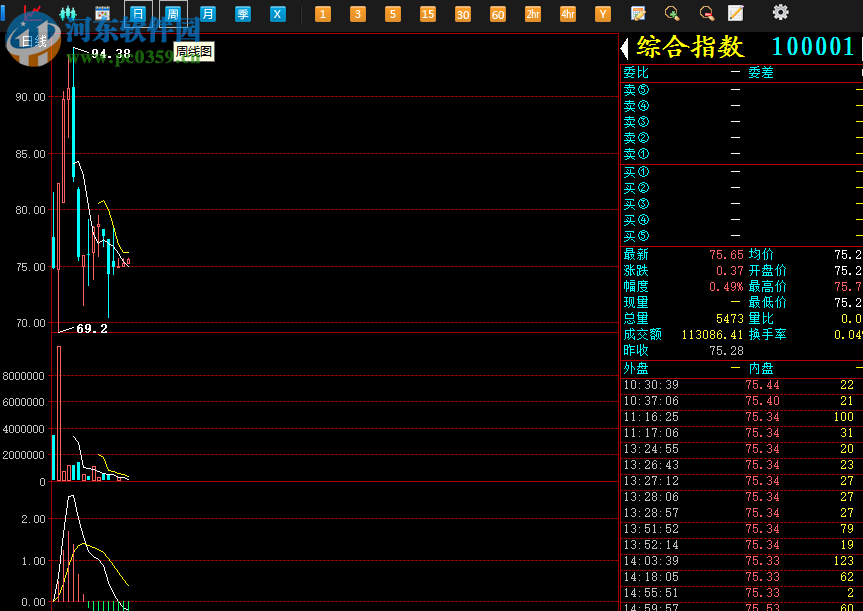This screenshot has height=611, width=863.
Task: Toggle the 60-minute period button
Action: tap(497, 14)
